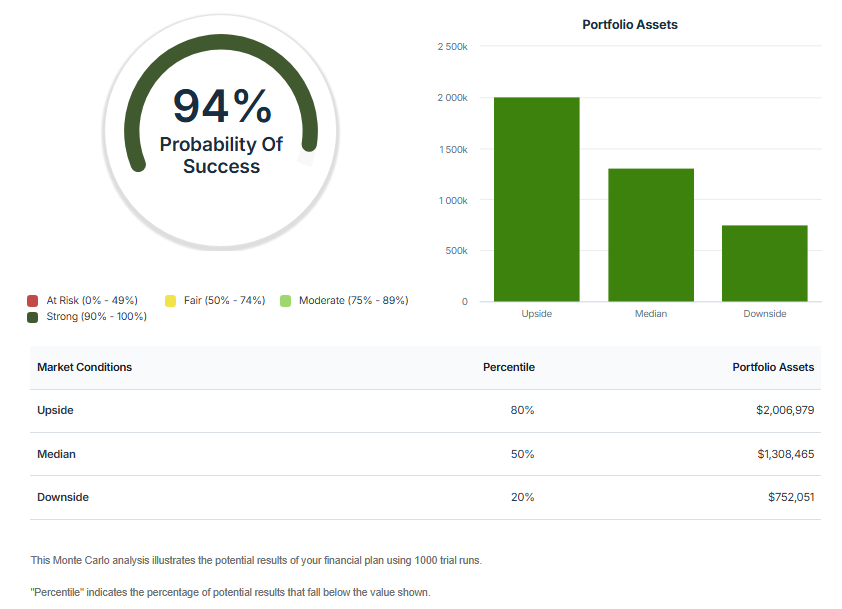Image resolution: width=842 pixels, height=609 pixels.
Task: Click the Market Conditions column header
Action: click(84, 367)
